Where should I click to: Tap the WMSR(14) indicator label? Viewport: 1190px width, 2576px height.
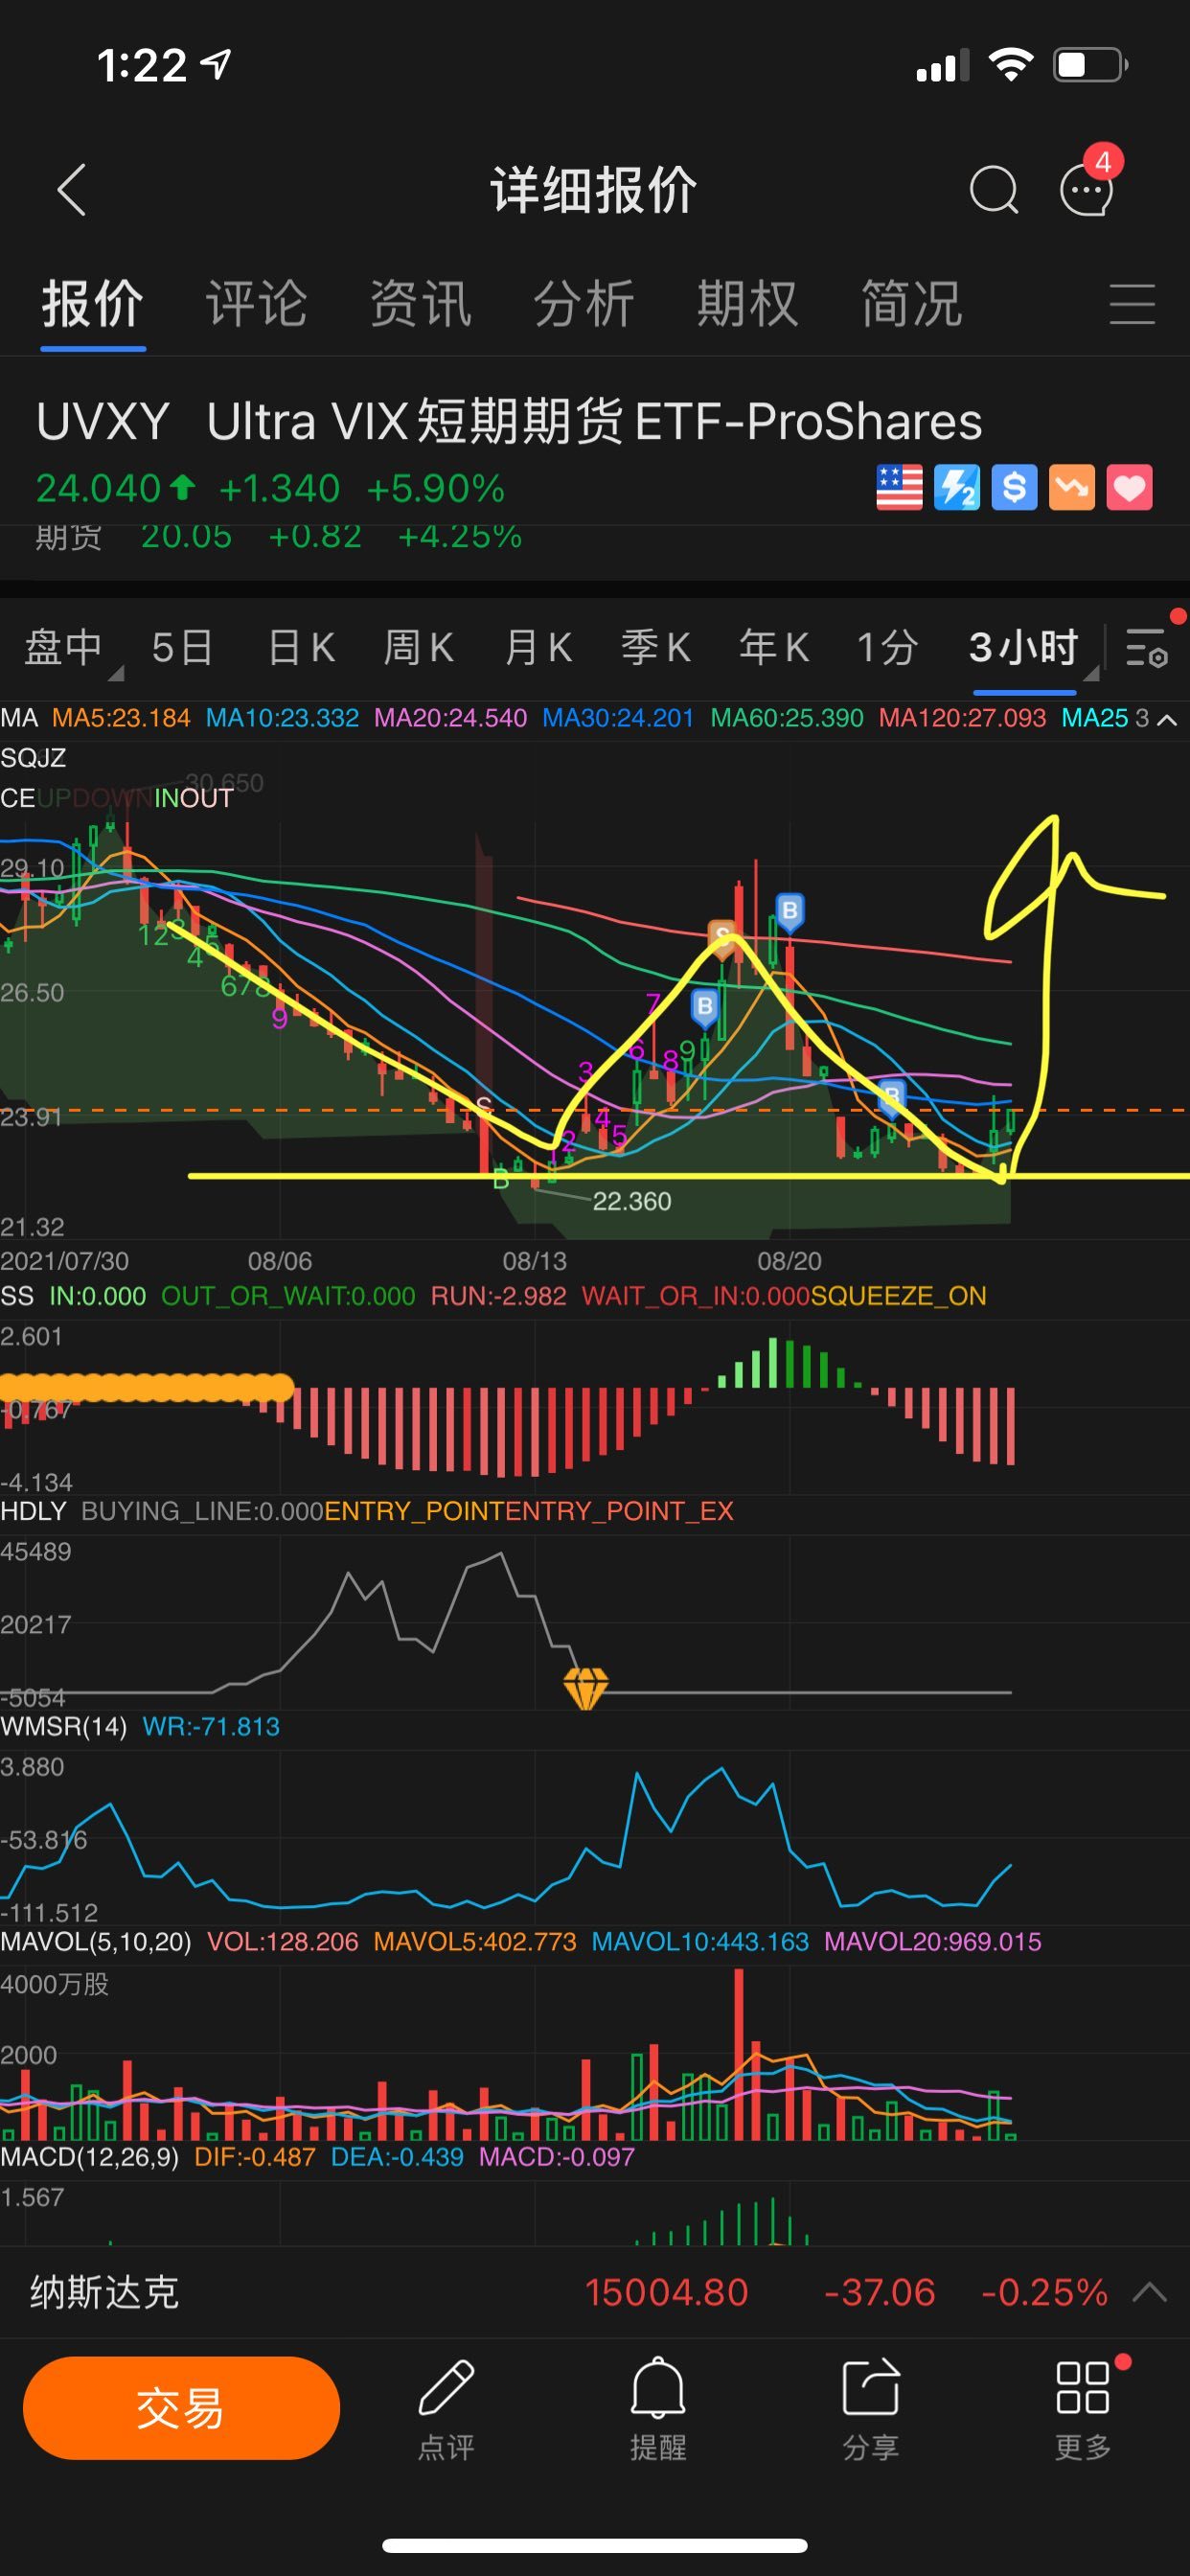coord(63,1726)
